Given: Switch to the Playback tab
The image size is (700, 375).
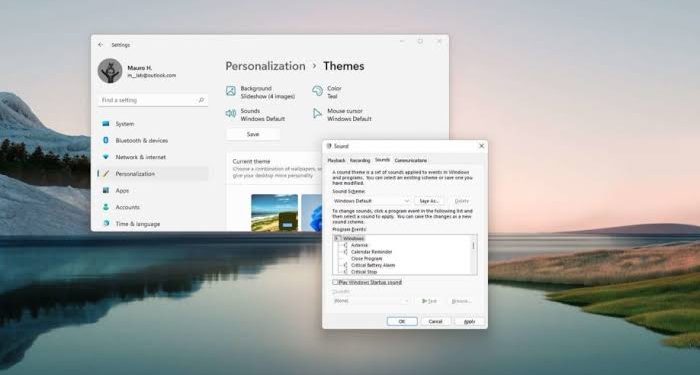Looking at the screenshot, I should click(x=336, y=160).
